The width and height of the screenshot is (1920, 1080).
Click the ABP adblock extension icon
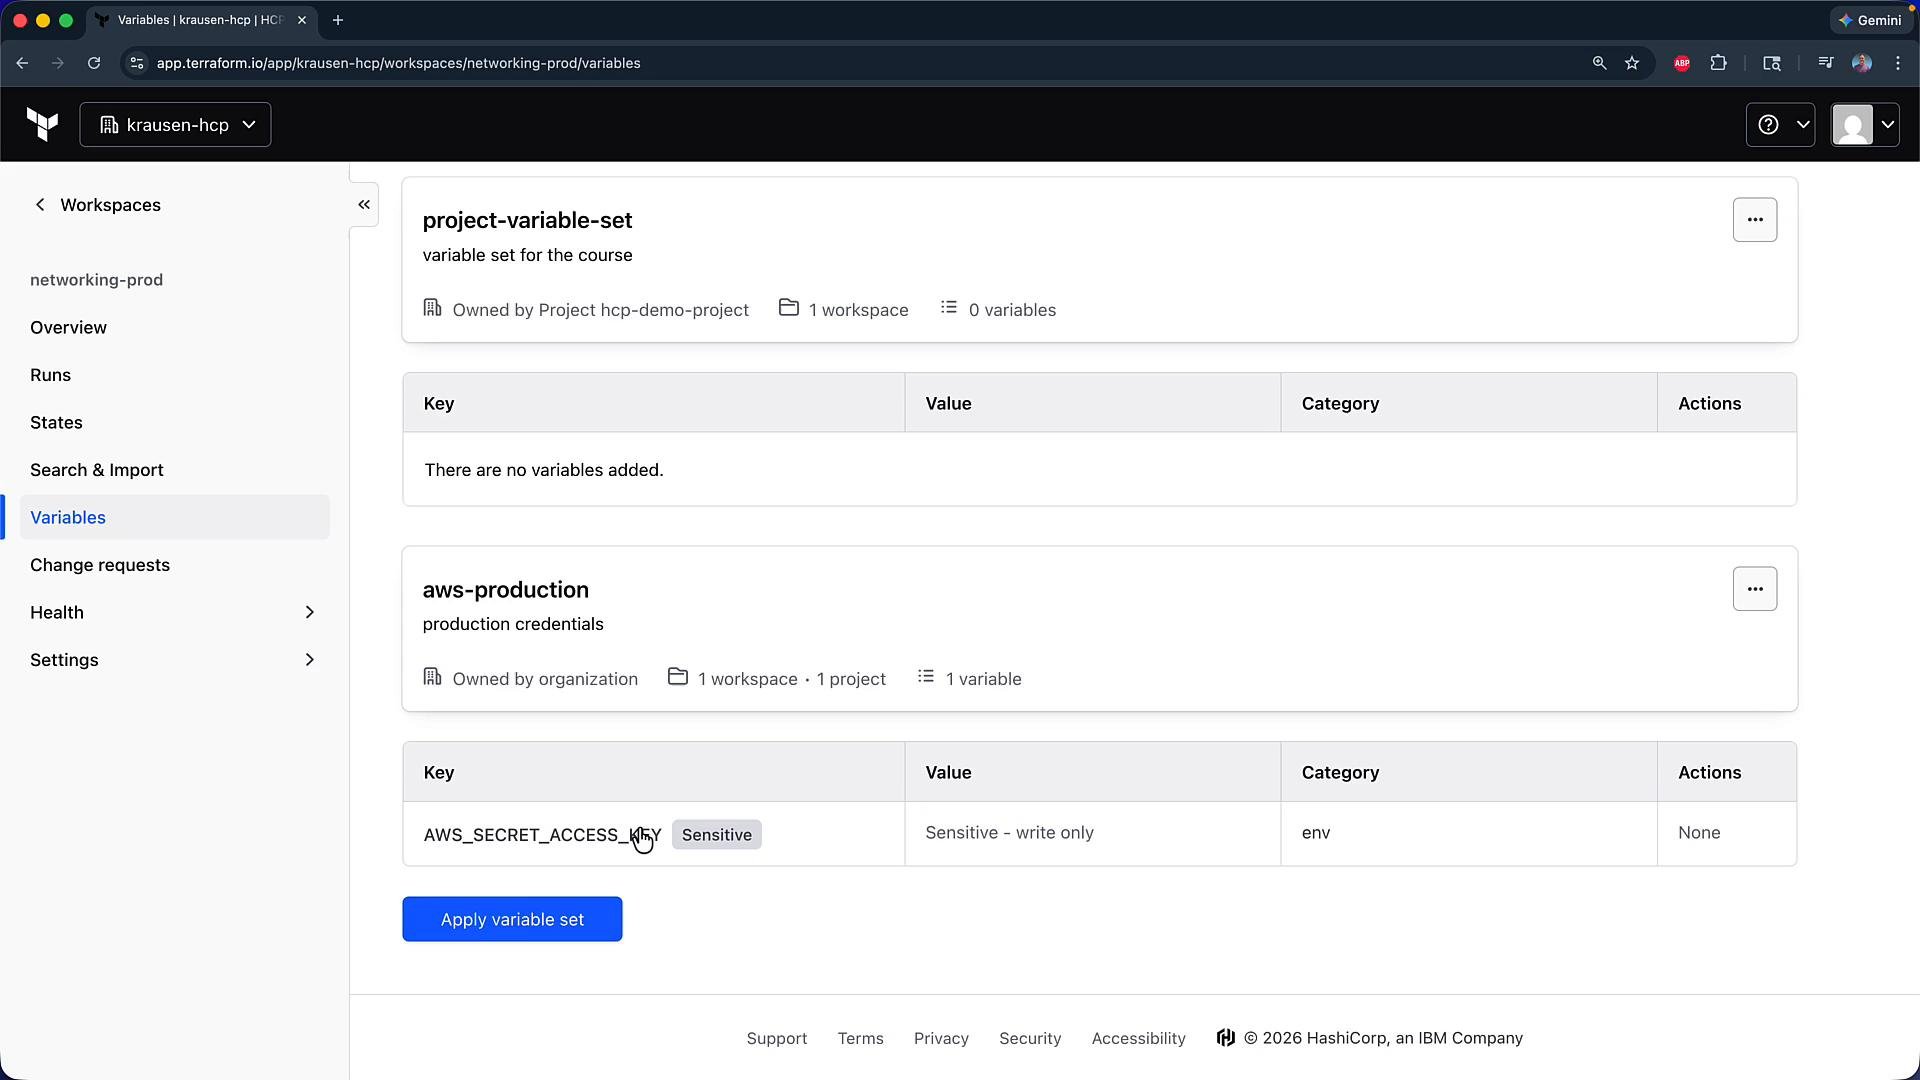[x=1682, y=63]
